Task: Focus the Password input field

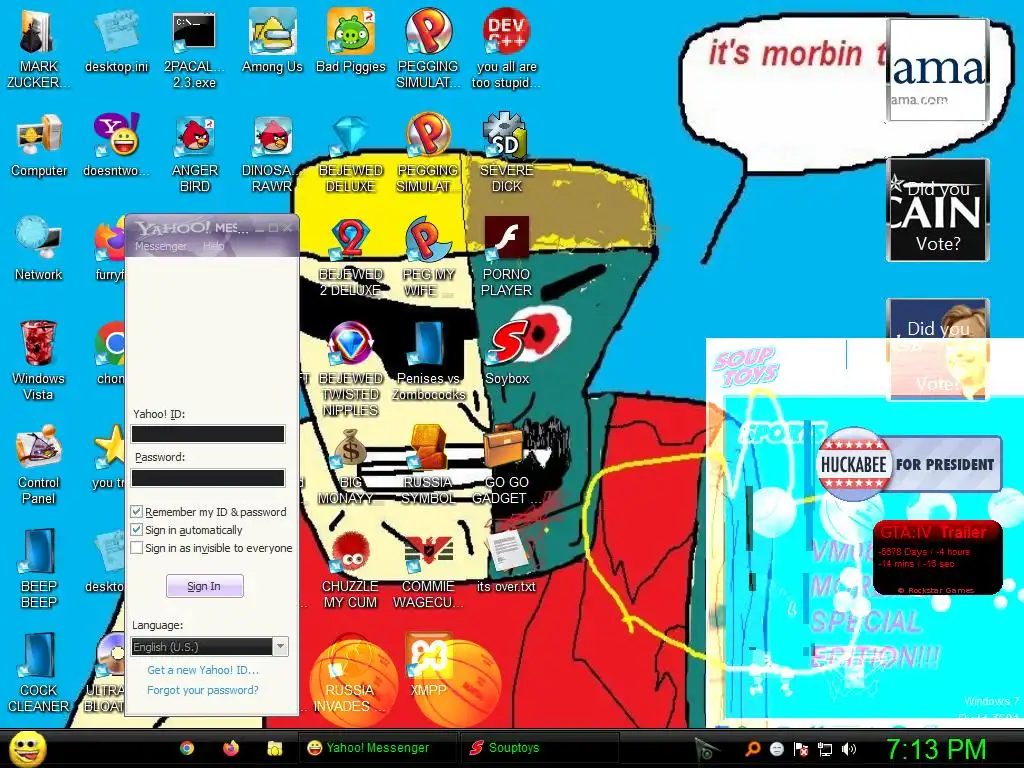Action: coord(208,478)
